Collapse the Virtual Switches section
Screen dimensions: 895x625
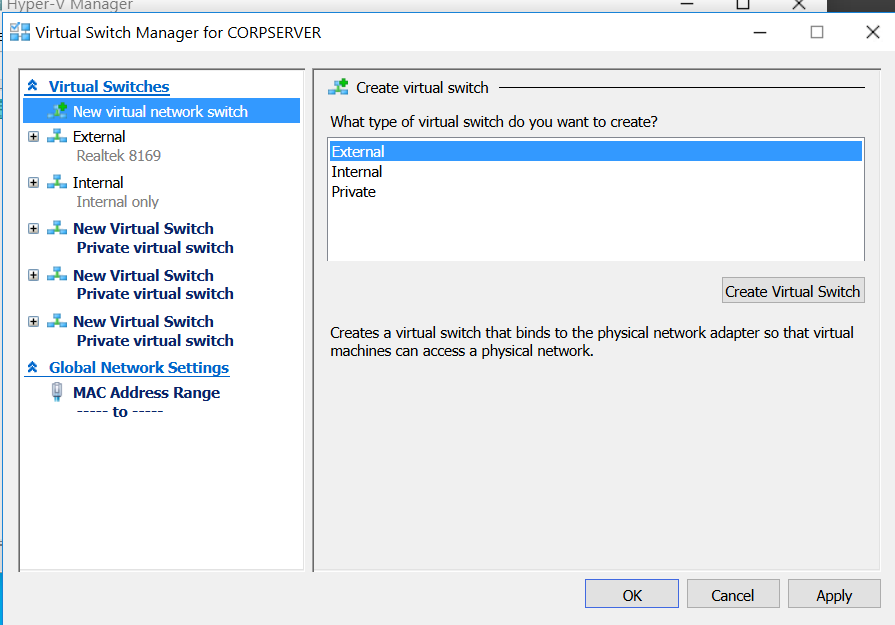(x=33, y=87)
